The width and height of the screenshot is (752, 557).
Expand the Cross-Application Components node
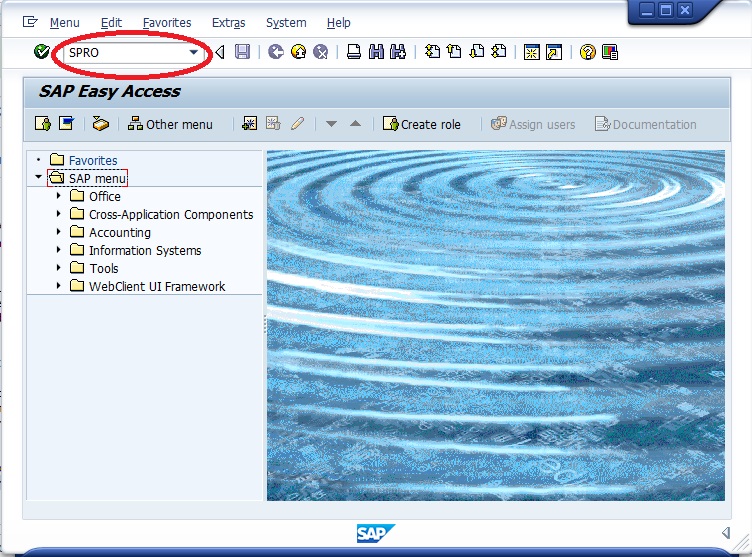pyautogui.click(x=59, y=213)
